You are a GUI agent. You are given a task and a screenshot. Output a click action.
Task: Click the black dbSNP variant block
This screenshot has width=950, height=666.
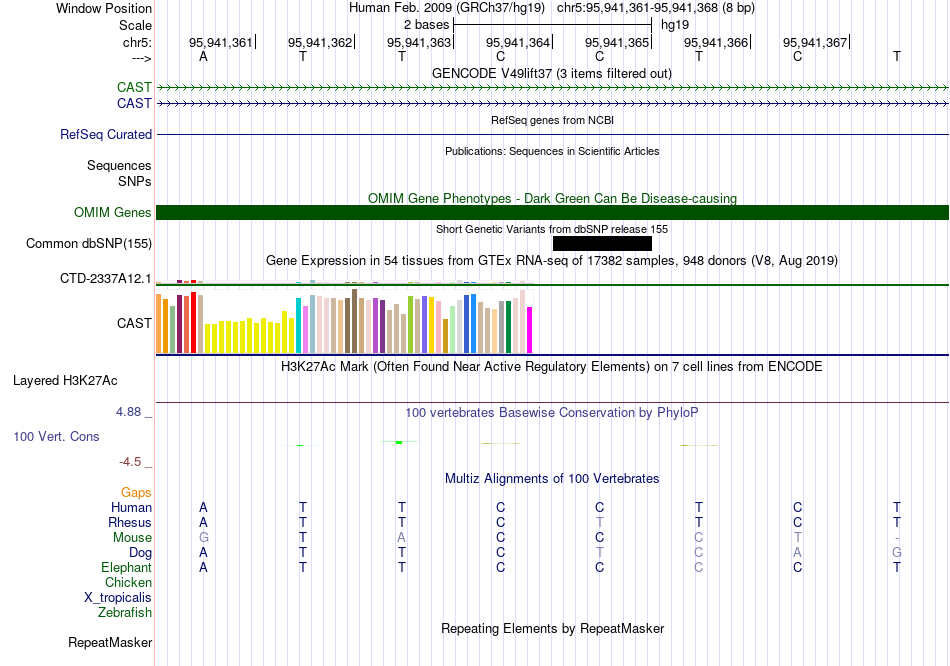pos(602,244)
